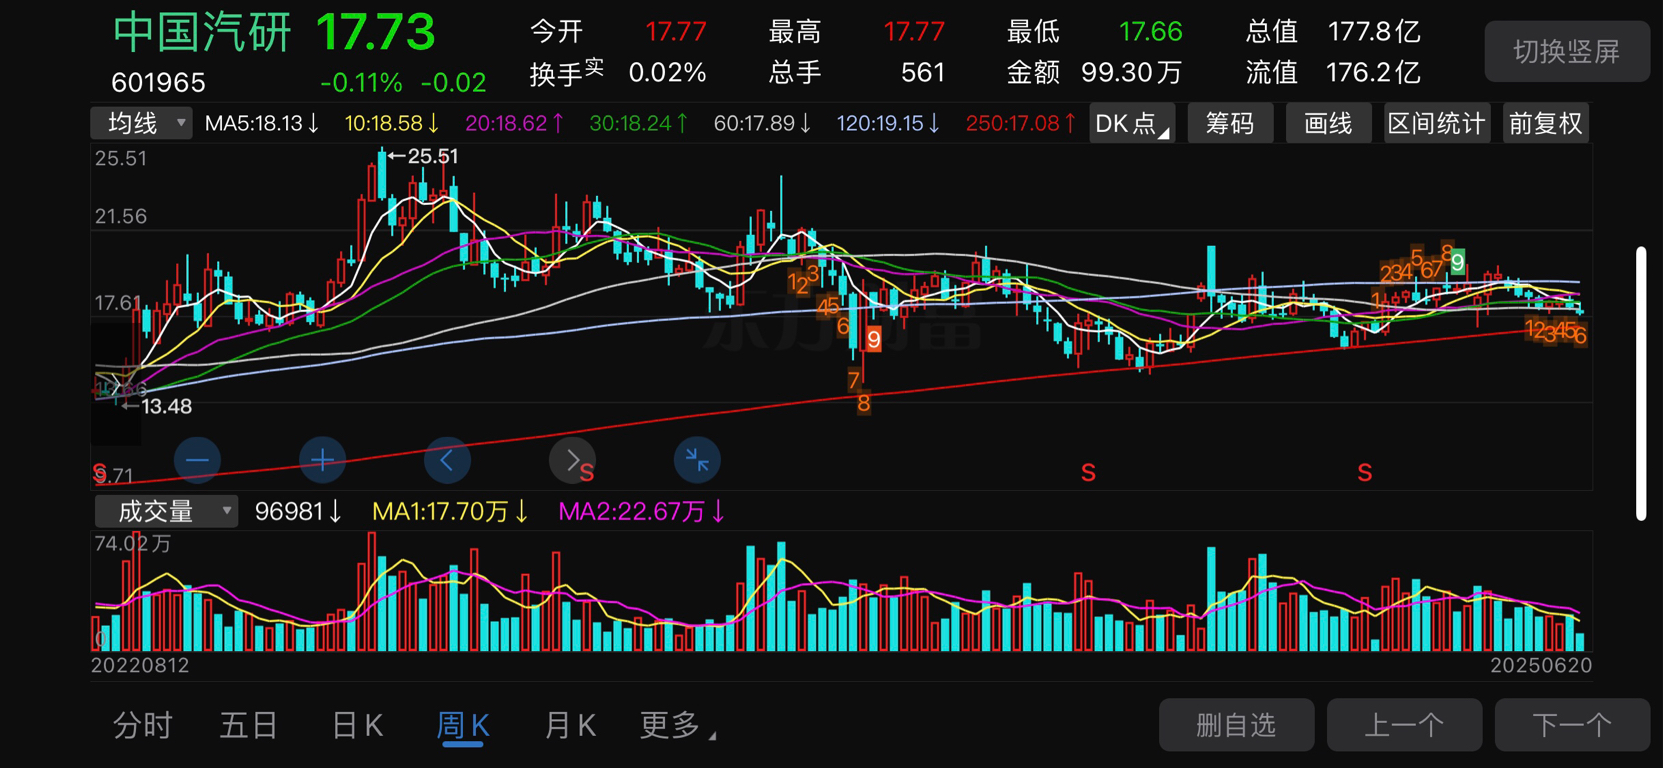
Task: Click the stock code 601965
Action: pos(159,82)
